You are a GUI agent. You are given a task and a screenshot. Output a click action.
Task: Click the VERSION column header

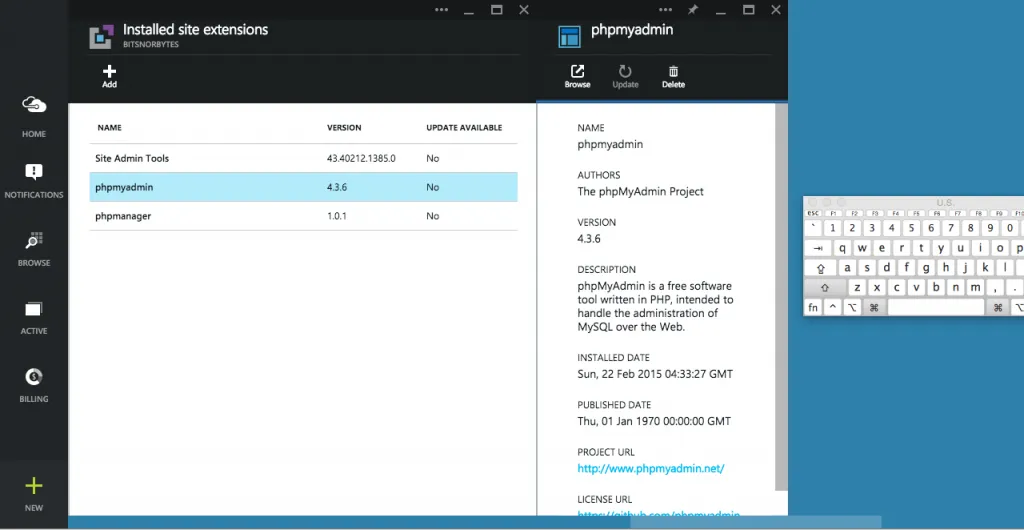point(344,128)
